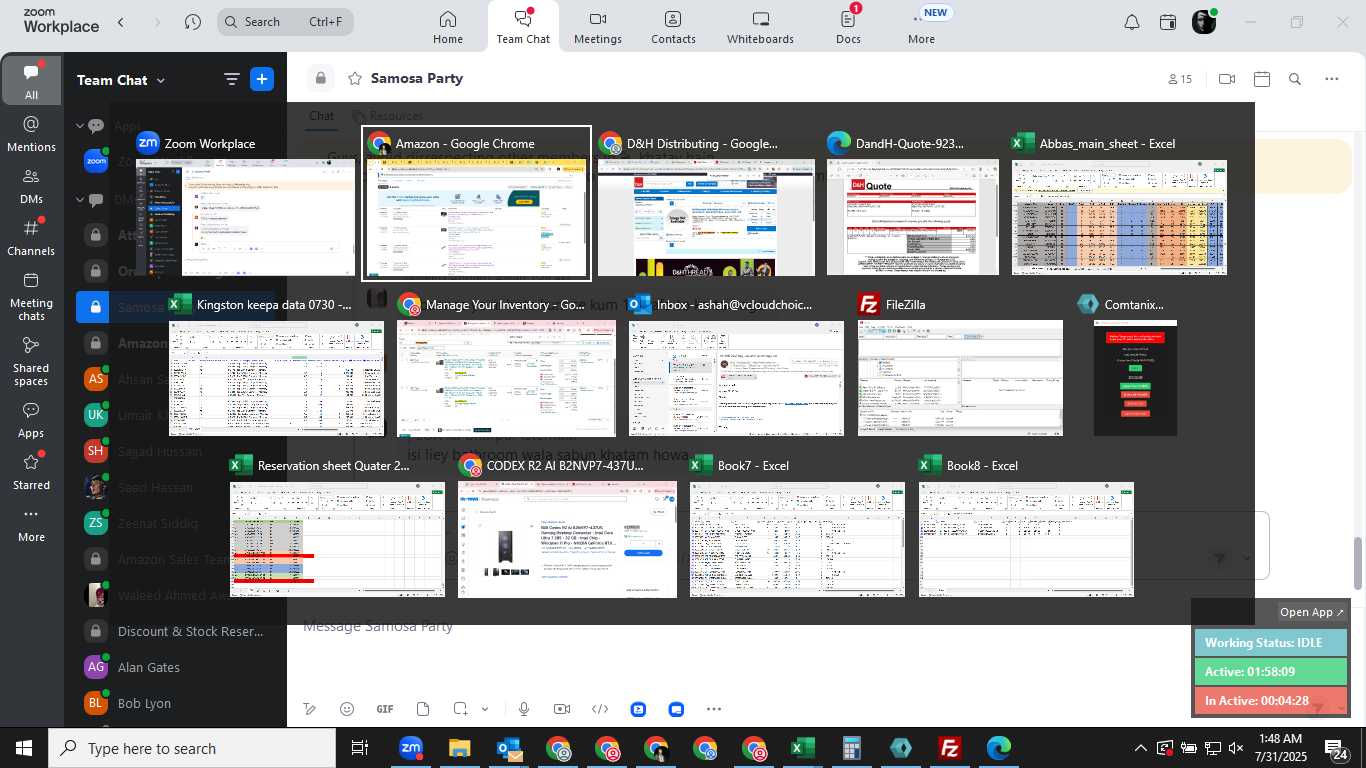Open the Channels section in sidebar
1366x768 pixels.
[x=31, y=238]
